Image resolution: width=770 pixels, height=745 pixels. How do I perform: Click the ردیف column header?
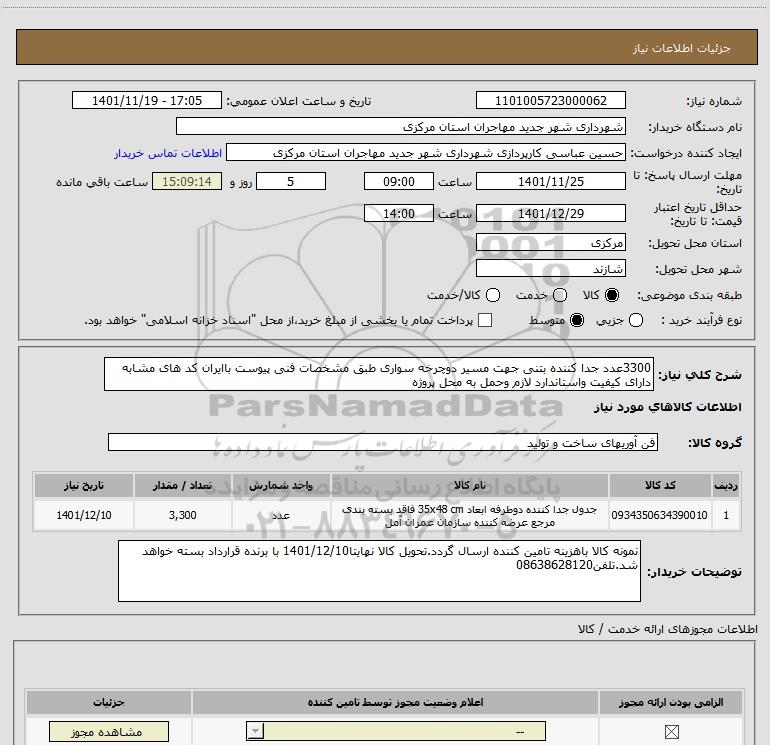(x=726, y=485)
